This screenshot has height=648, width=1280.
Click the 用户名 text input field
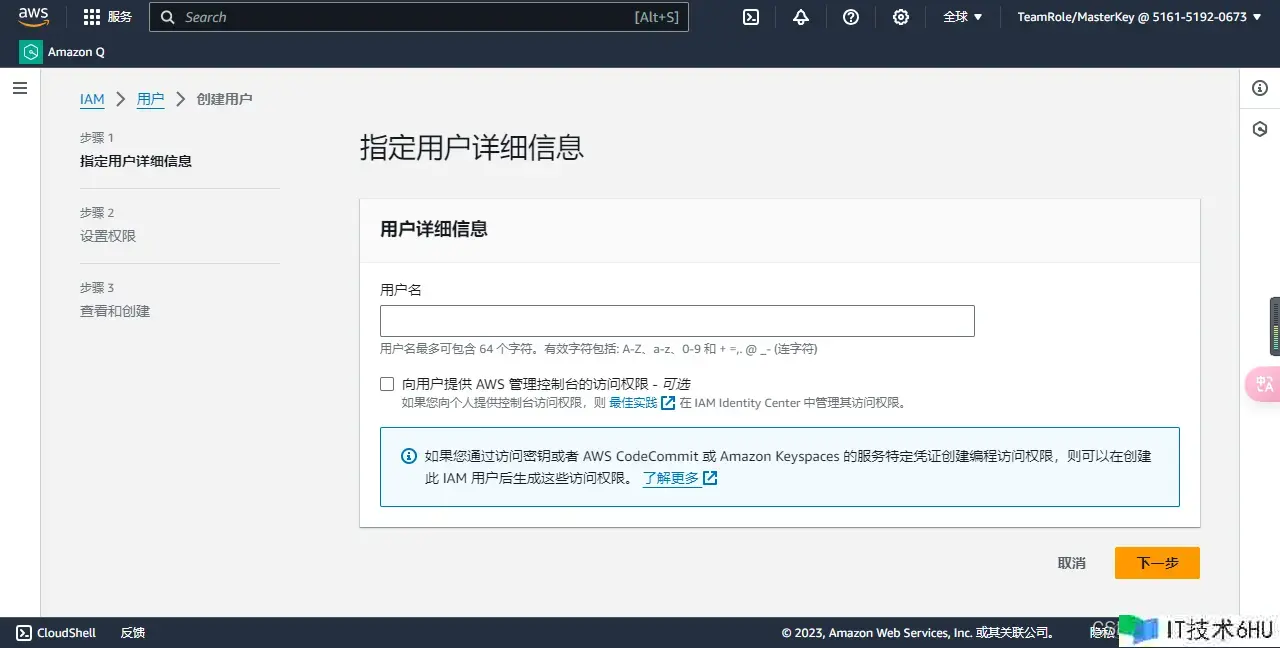click(677, 321)
